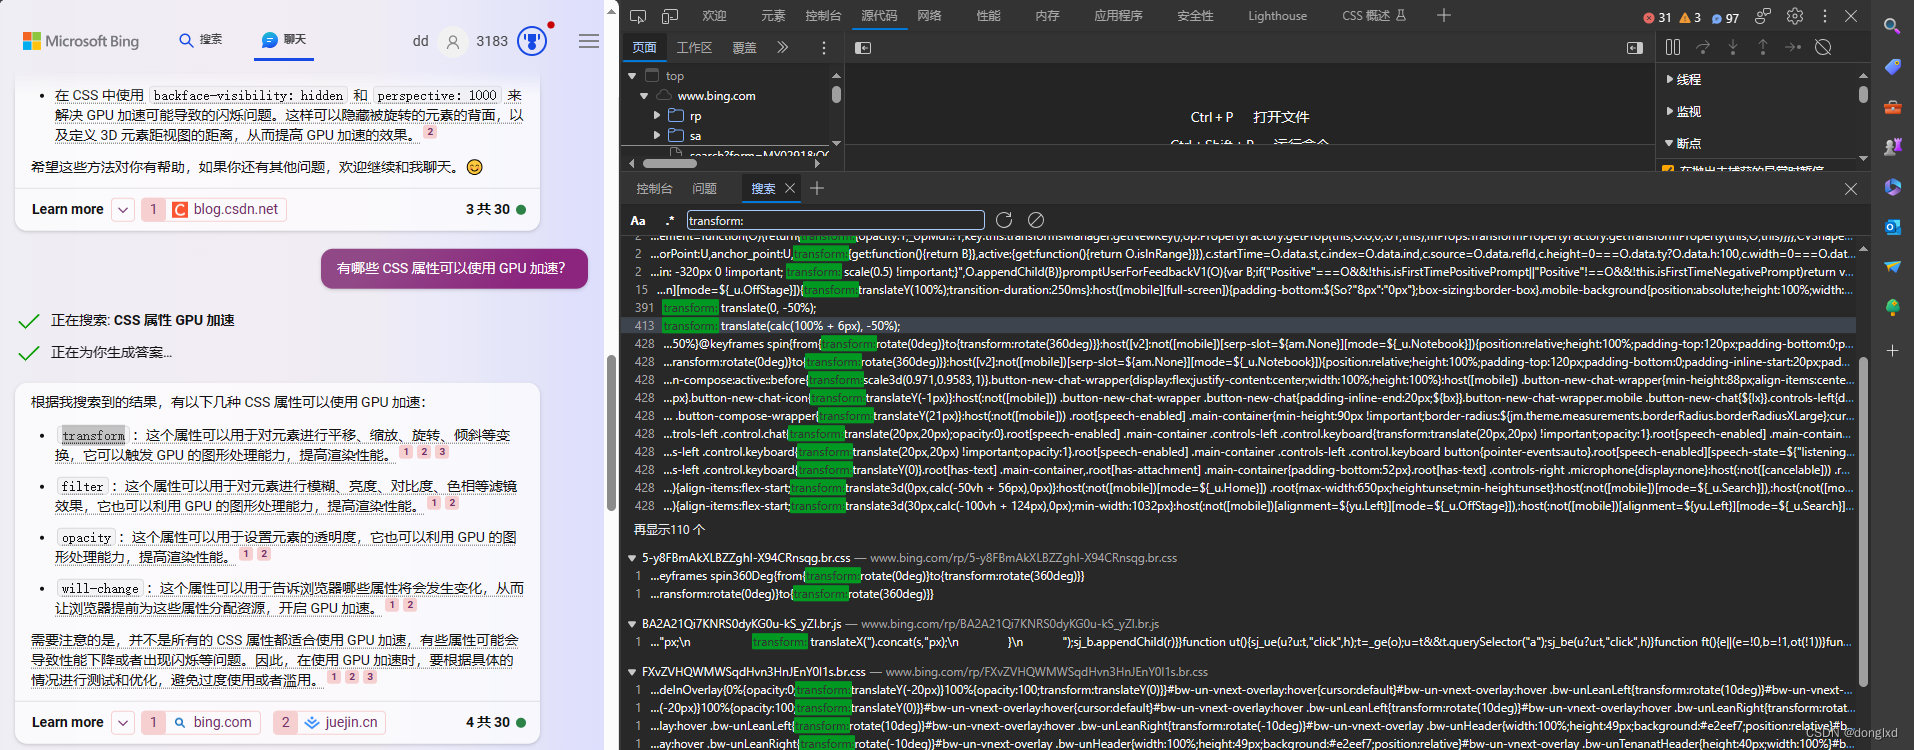Toggle match case Aa in search
Image resolution: width=1914 pixels, height=750 pixels.
click(638, 220)
